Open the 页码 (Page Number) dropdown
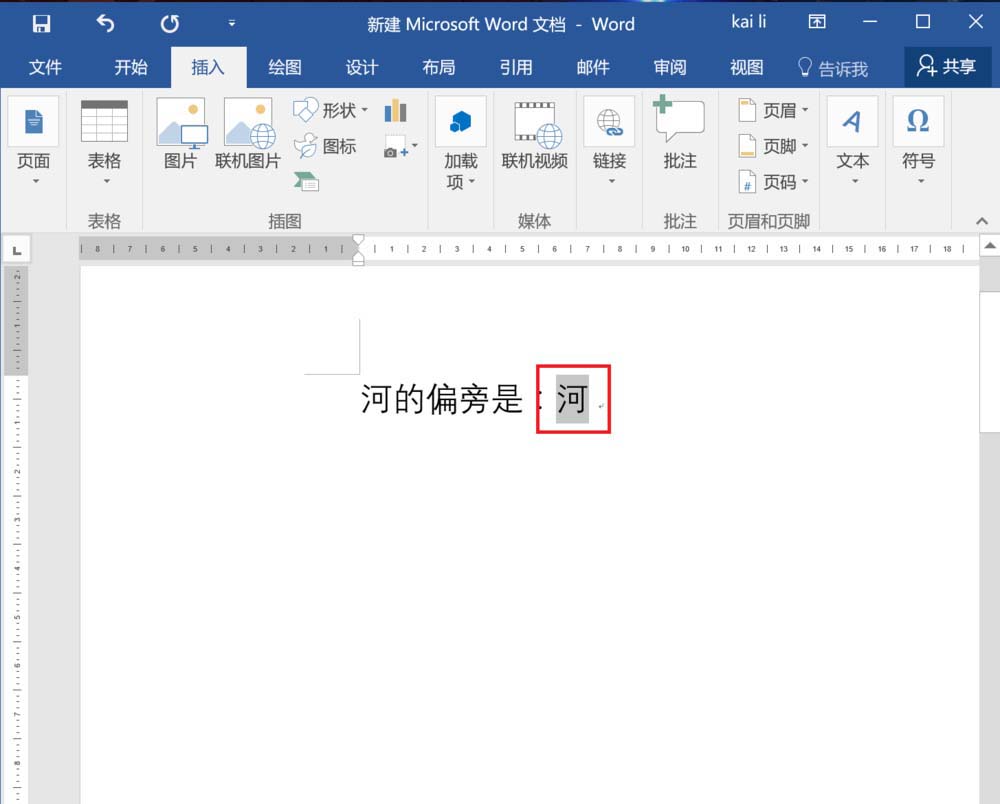Viewport: 1000px width, 804px height. (x=774, y=182)
